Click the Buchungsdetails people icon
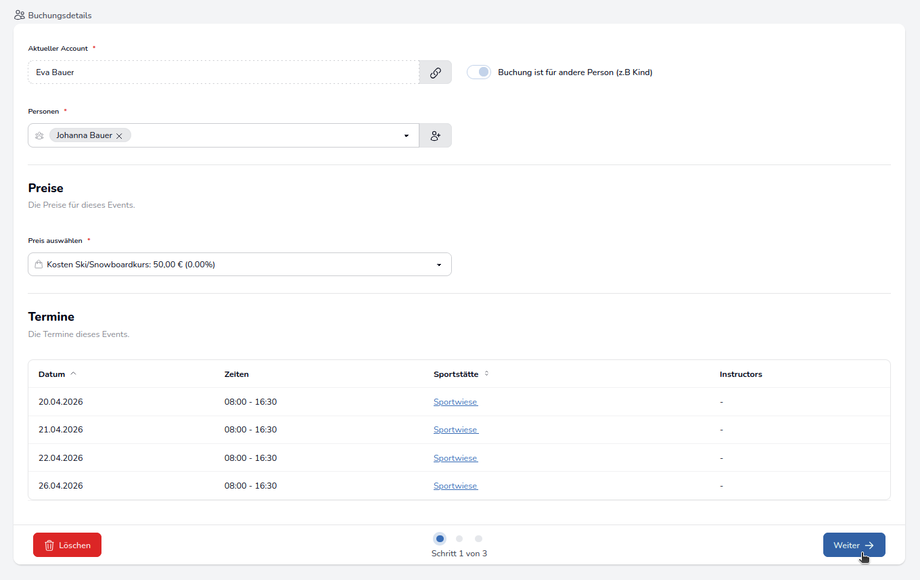 (20, 15)
